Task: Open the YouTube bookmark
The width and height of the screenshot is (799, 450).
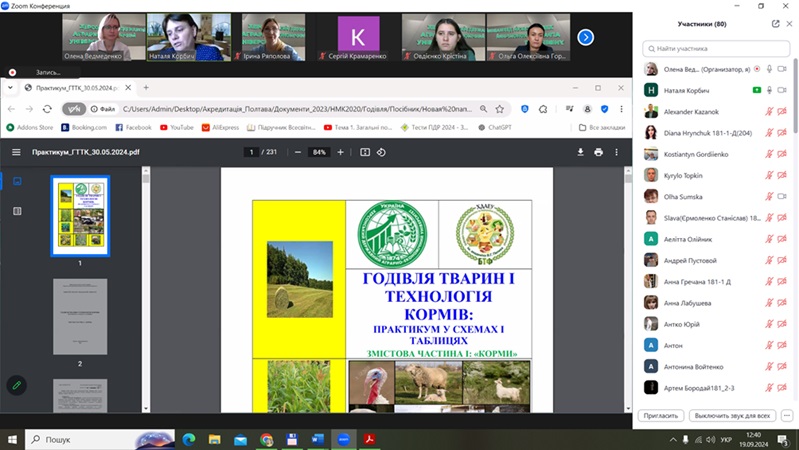Action: click(x=177, y=127)
